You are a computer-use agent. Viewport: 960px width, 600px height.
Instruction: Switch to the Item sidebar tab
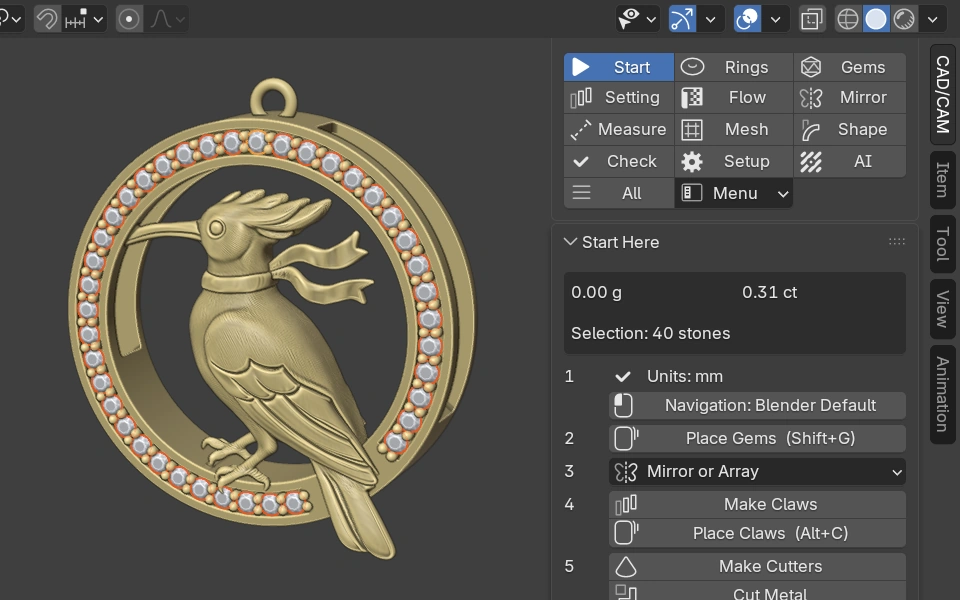coord(943,179)
